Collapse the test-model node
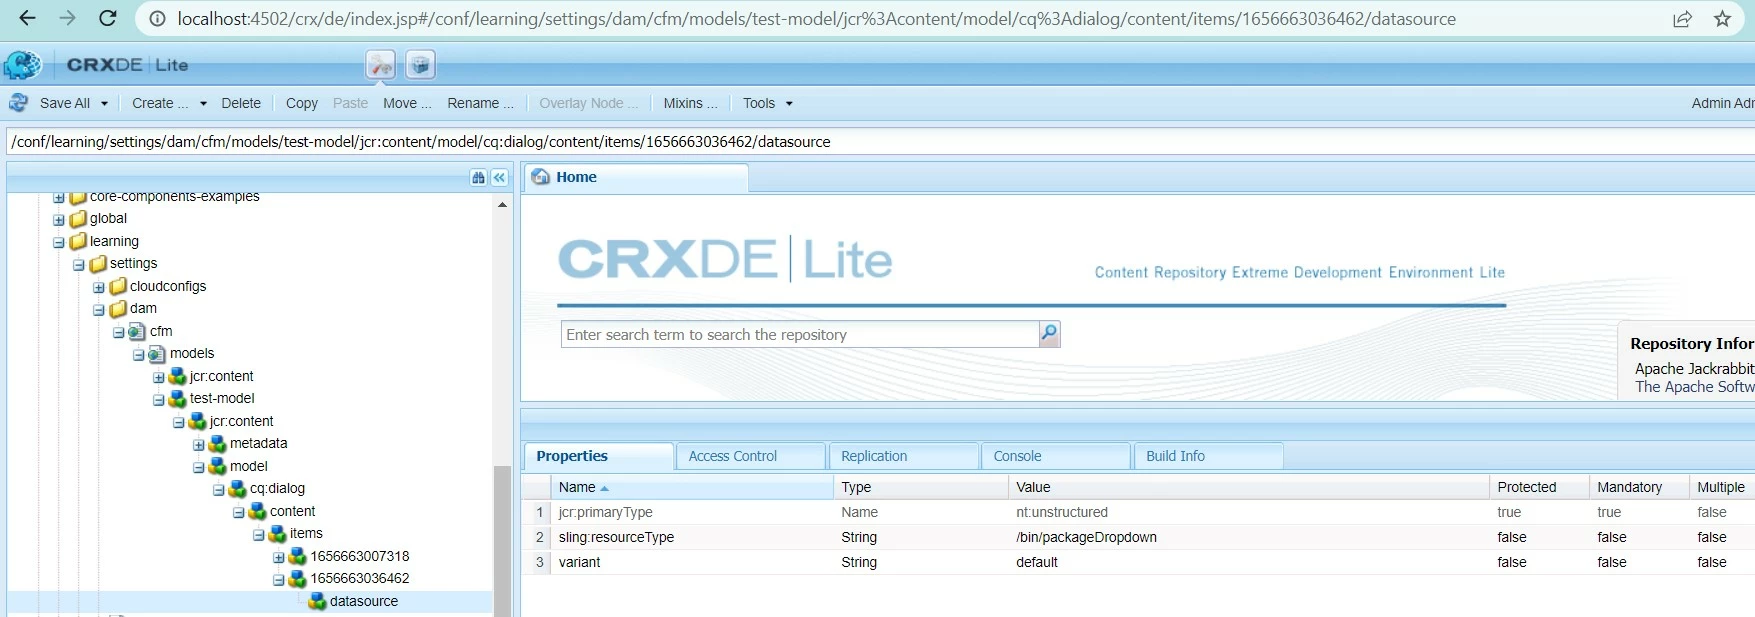The width and height of the screenshot is (1755, 617). (159, 400)
